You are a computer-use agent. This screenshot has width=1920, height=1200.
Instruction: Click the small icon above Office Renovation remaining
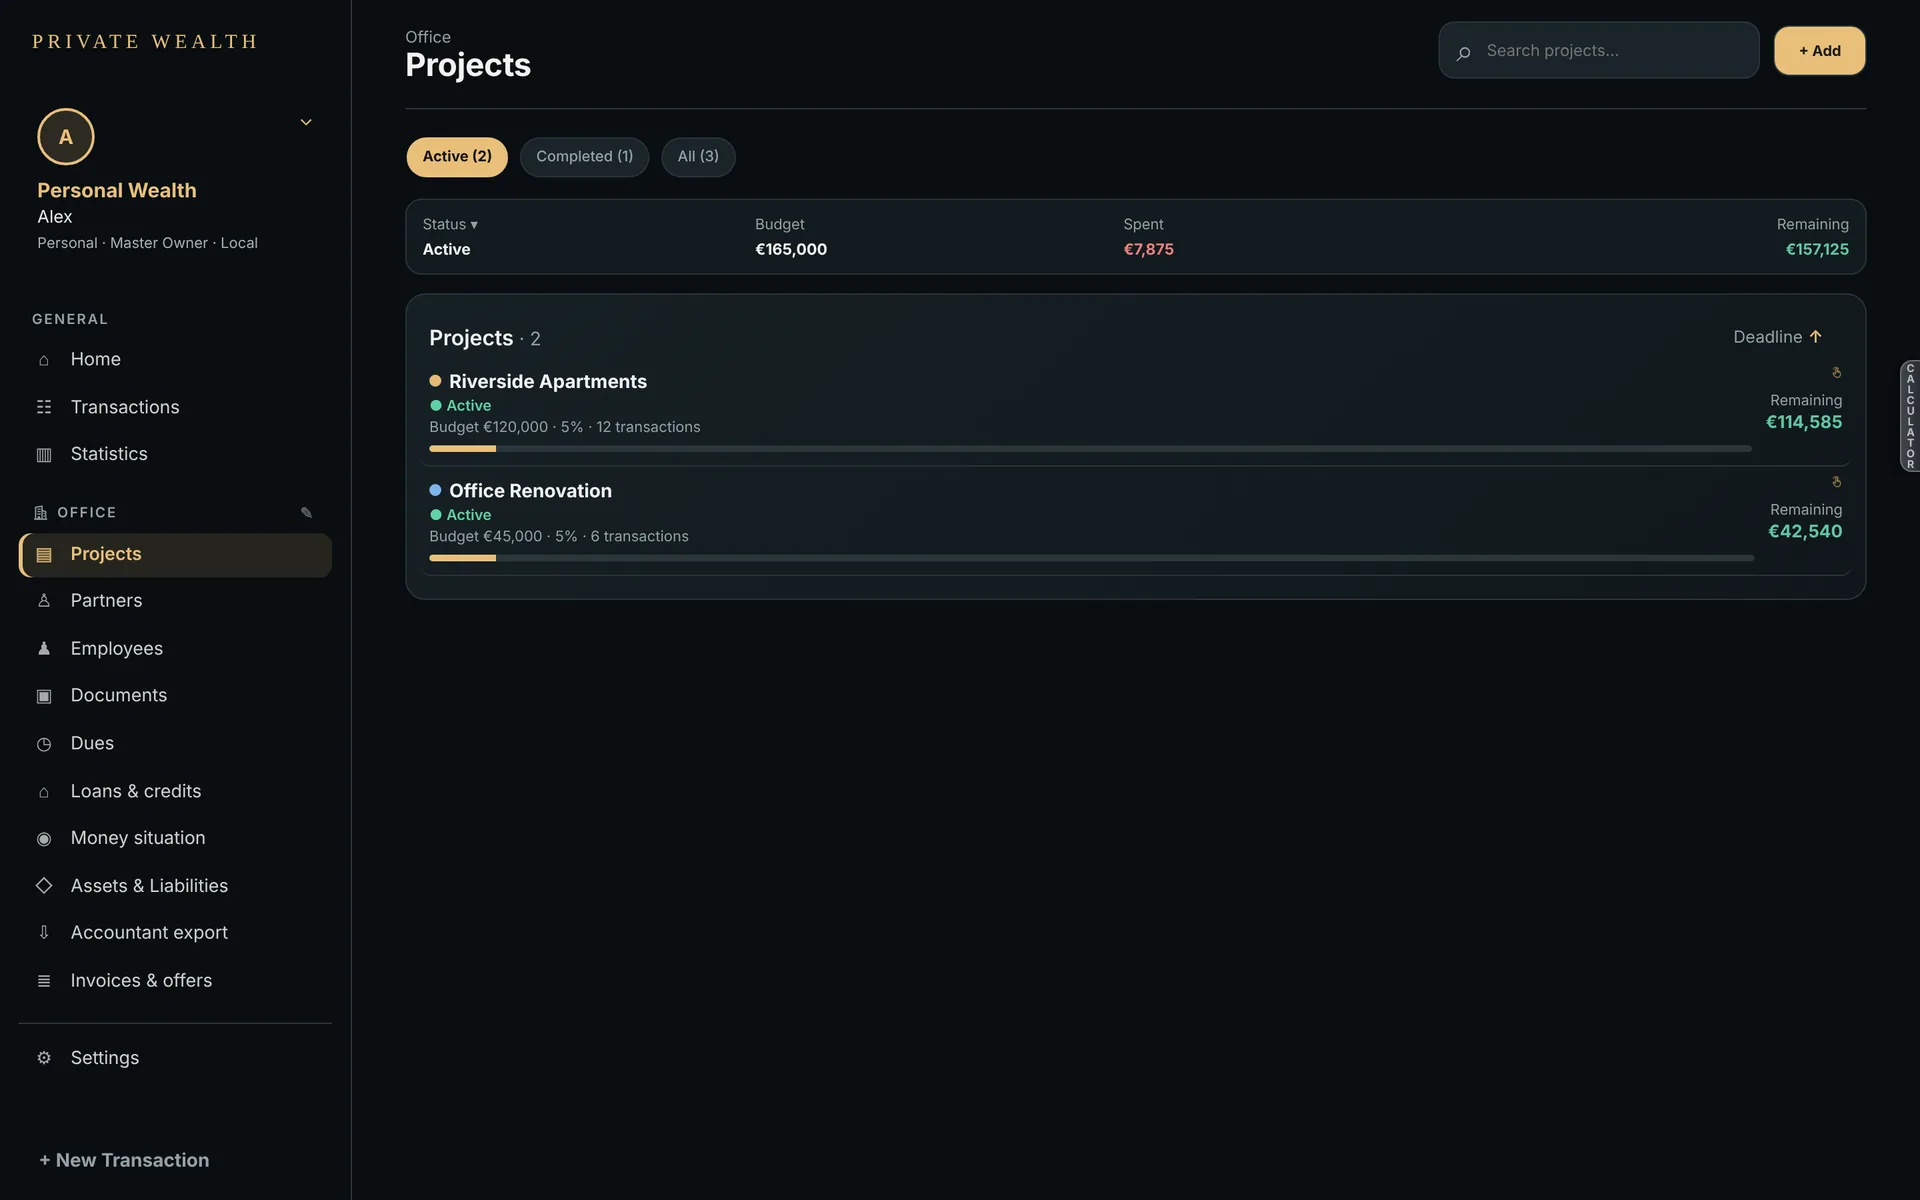[x=1836, y=482]
